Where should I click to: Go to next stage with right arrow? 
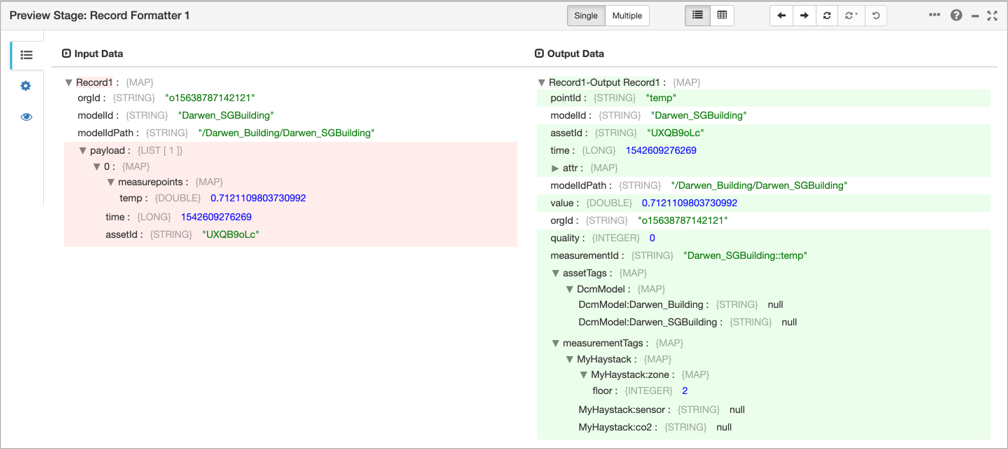[x=804, y=16]
